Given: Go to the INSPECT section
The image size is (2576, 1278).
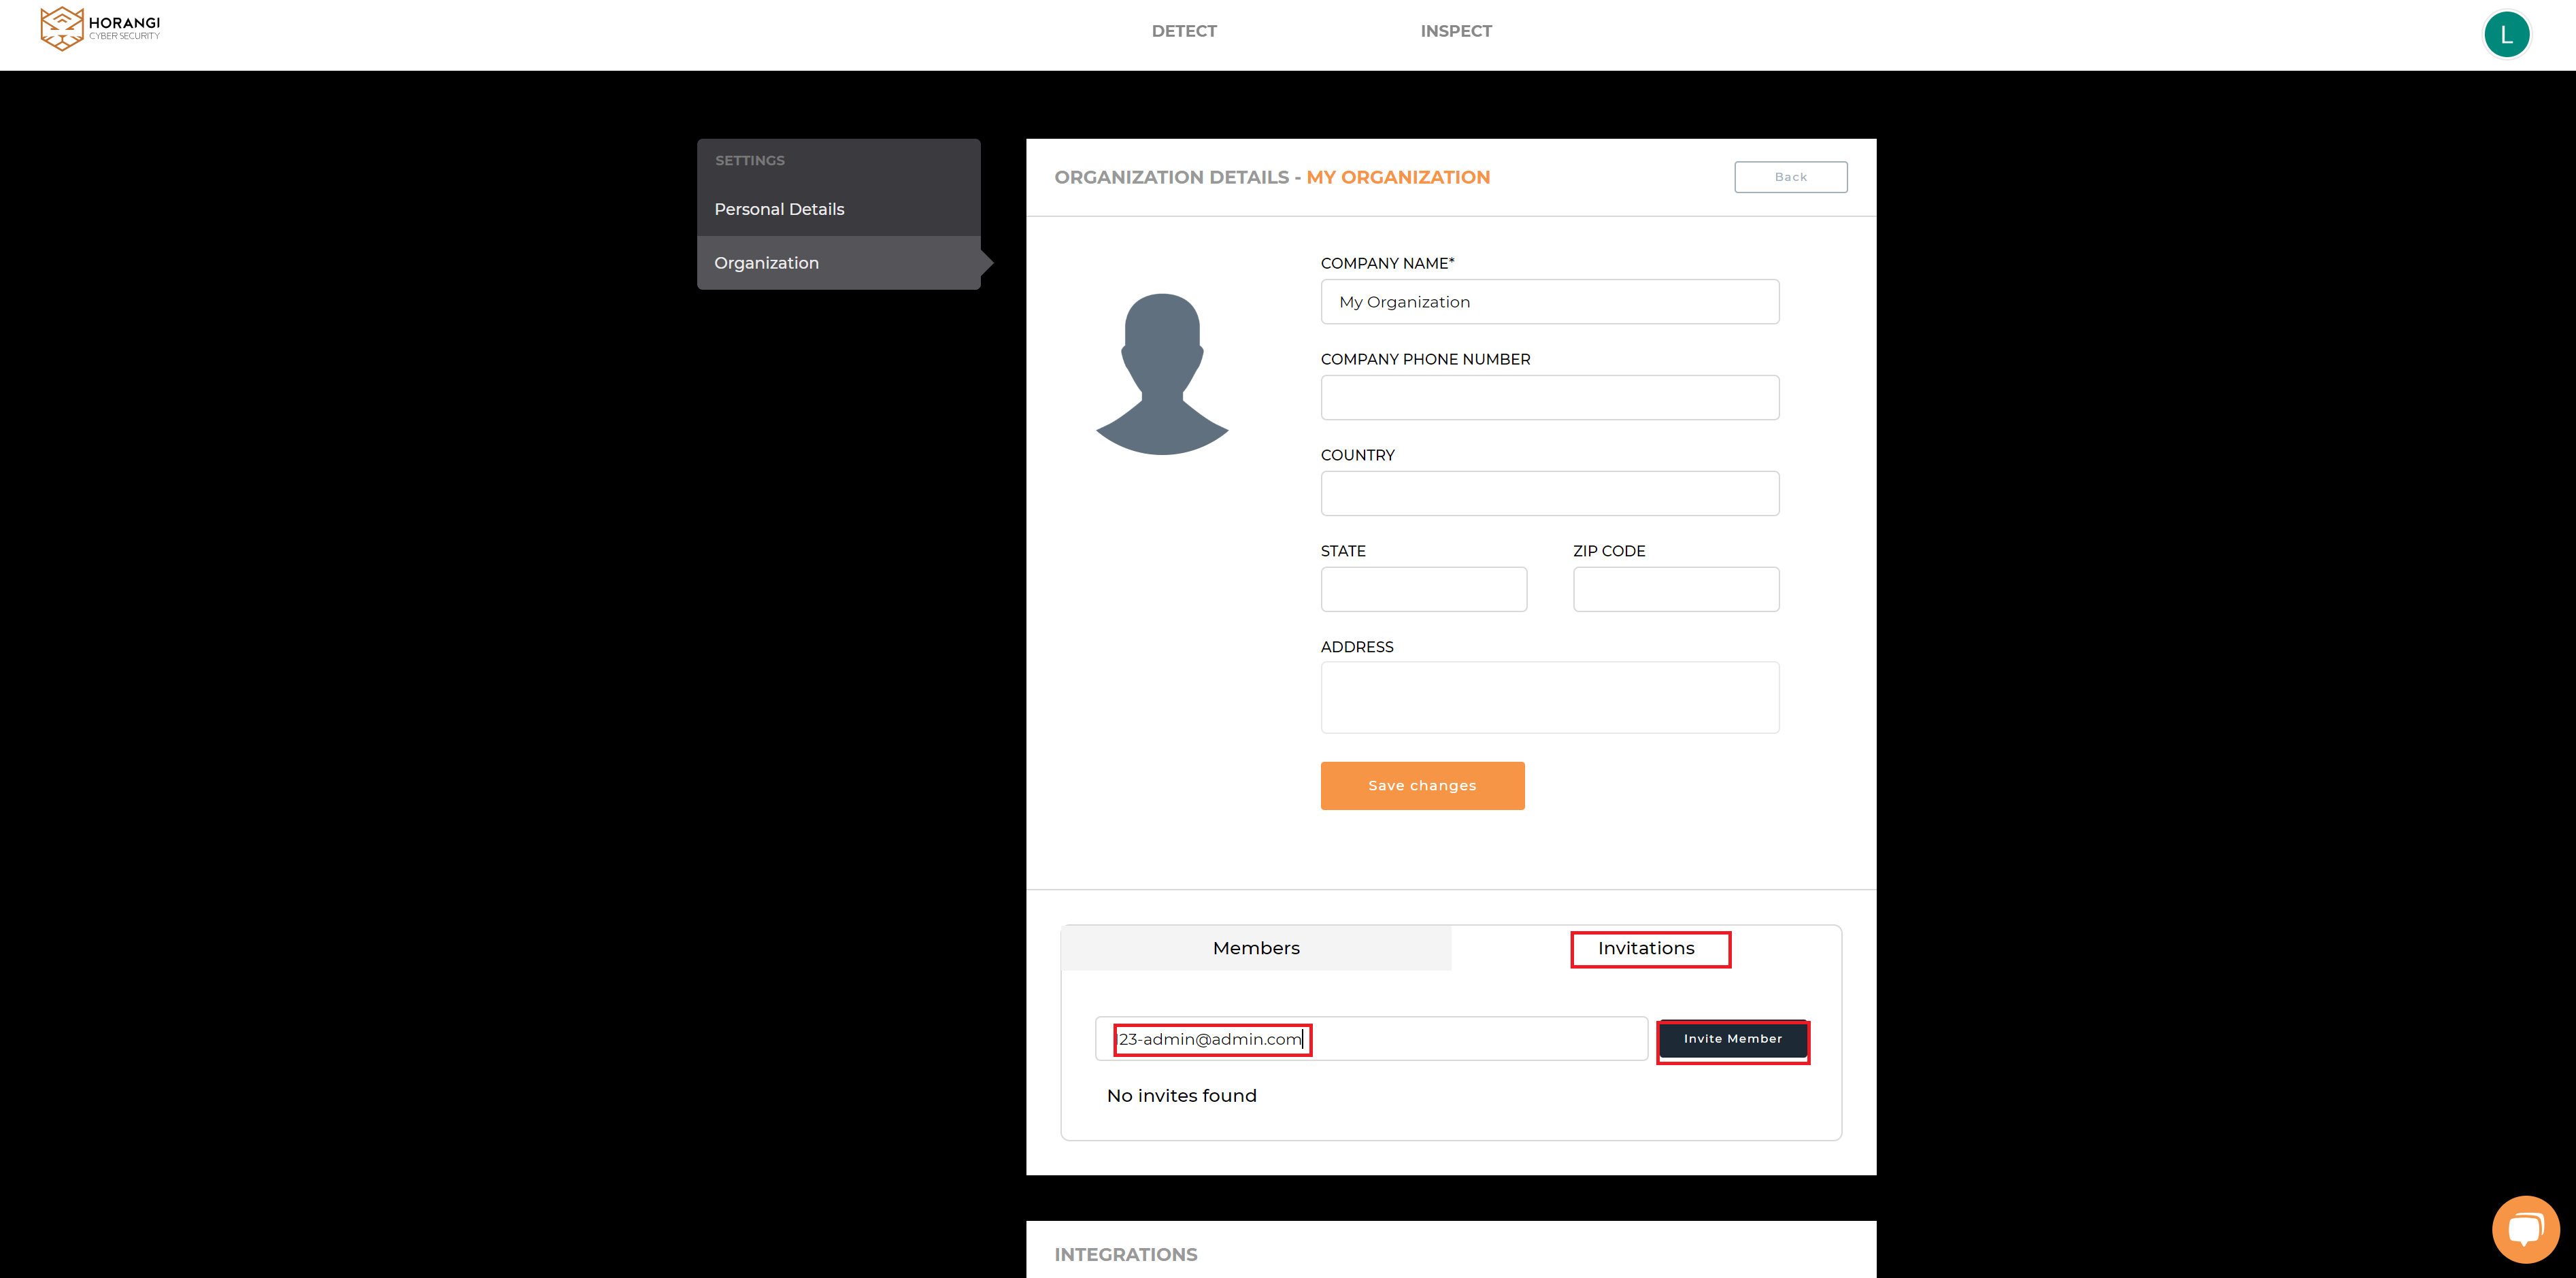Looking at the screenshot, I should [1456, 31].
